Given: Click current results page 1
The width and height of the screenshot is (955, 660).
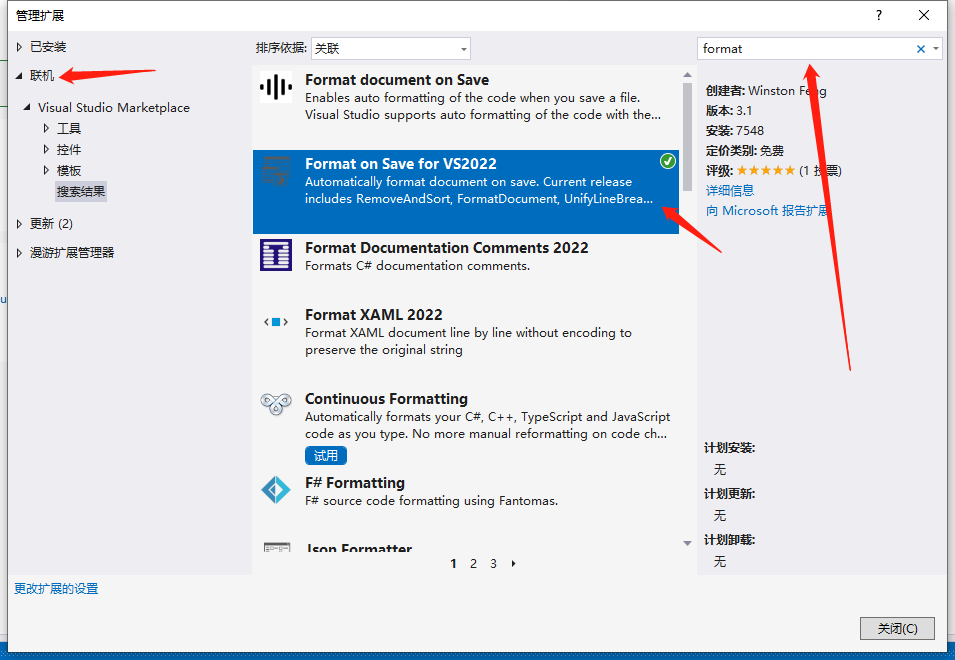Looking at the screenshot, I should click(x=453, y=564).
